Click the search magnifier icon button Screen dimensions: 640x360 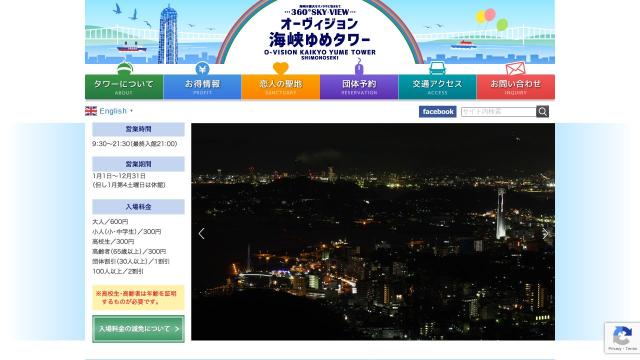542,111
